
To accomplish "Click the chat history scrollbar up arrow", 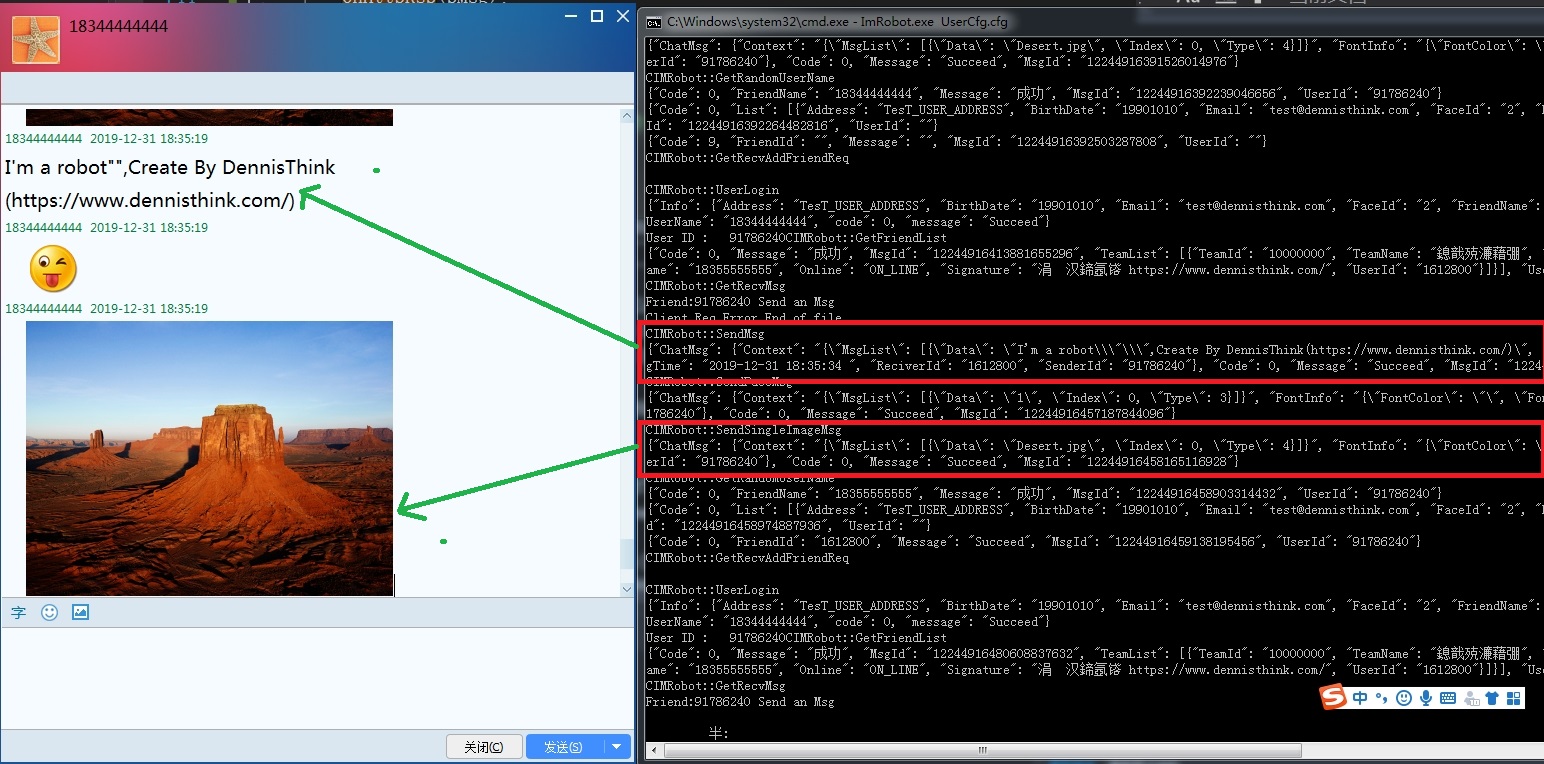I will (x=627, y=116).
